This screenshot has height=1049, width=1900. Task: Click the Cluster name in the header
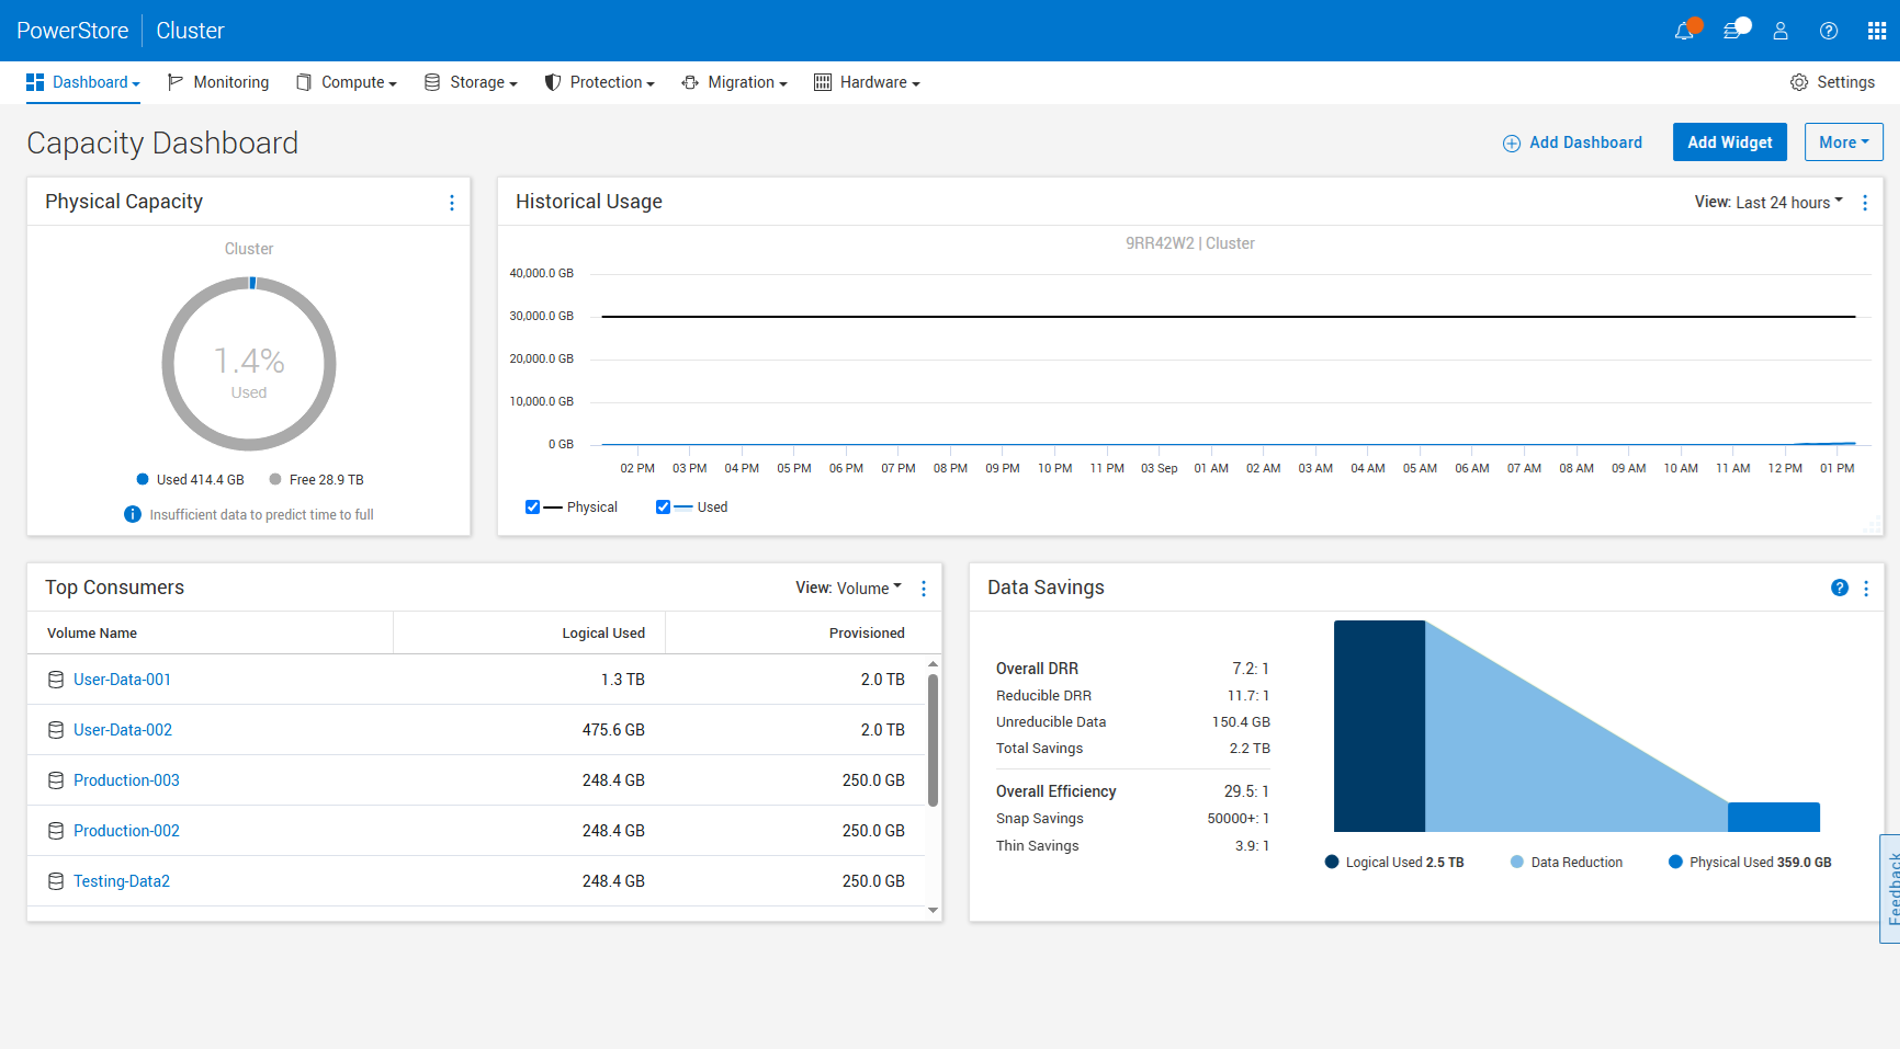coord(190,30)
